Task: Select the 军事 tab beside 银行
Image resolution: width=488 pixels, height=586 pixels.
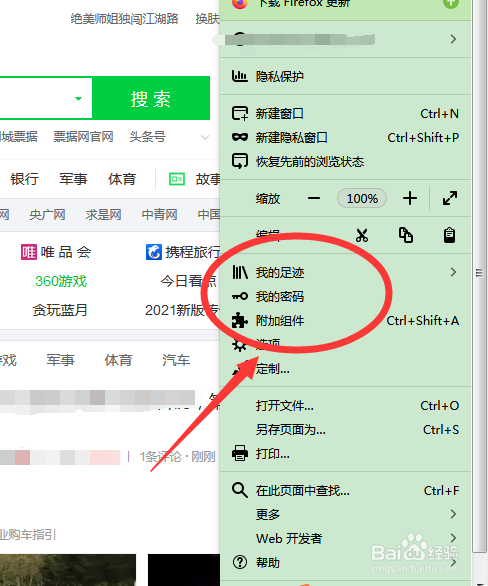Action: coord(73,179)
